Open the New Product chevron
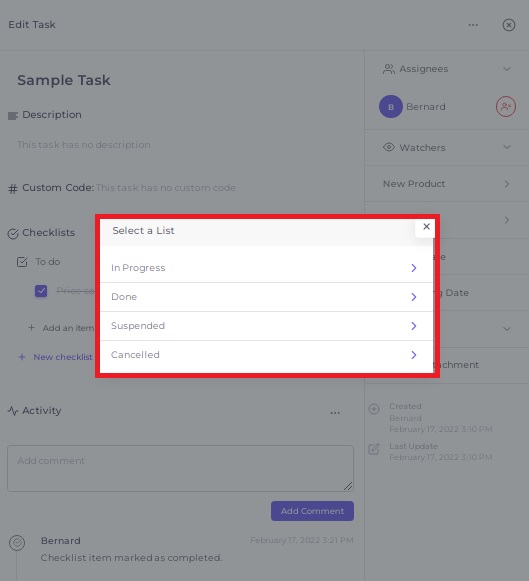Image resolution: width=529 pixels, height=581 pixels. coord(507,184)
